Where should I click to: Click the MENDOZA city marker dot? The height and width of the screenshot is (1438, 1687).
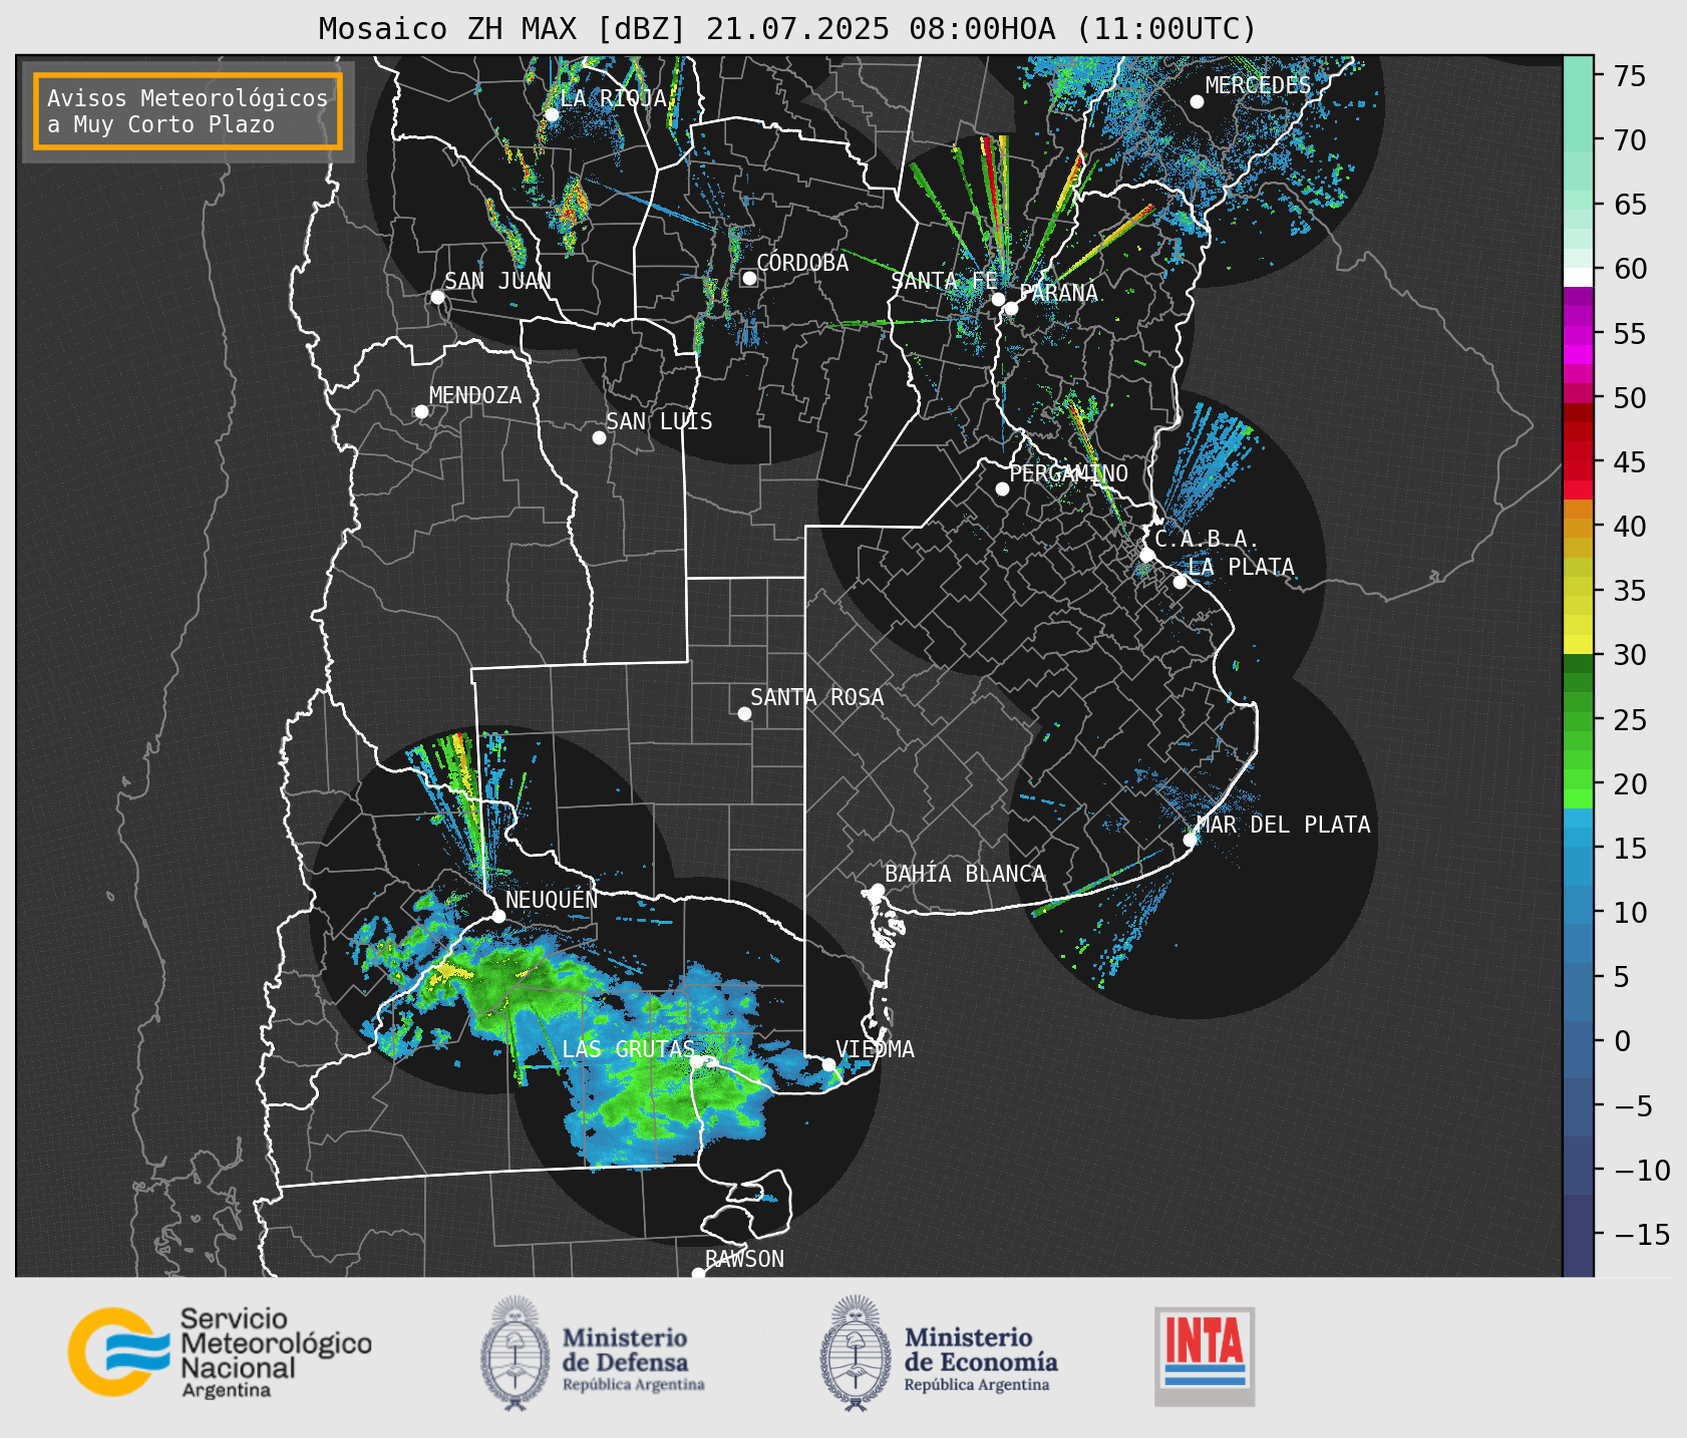[421, 412]
